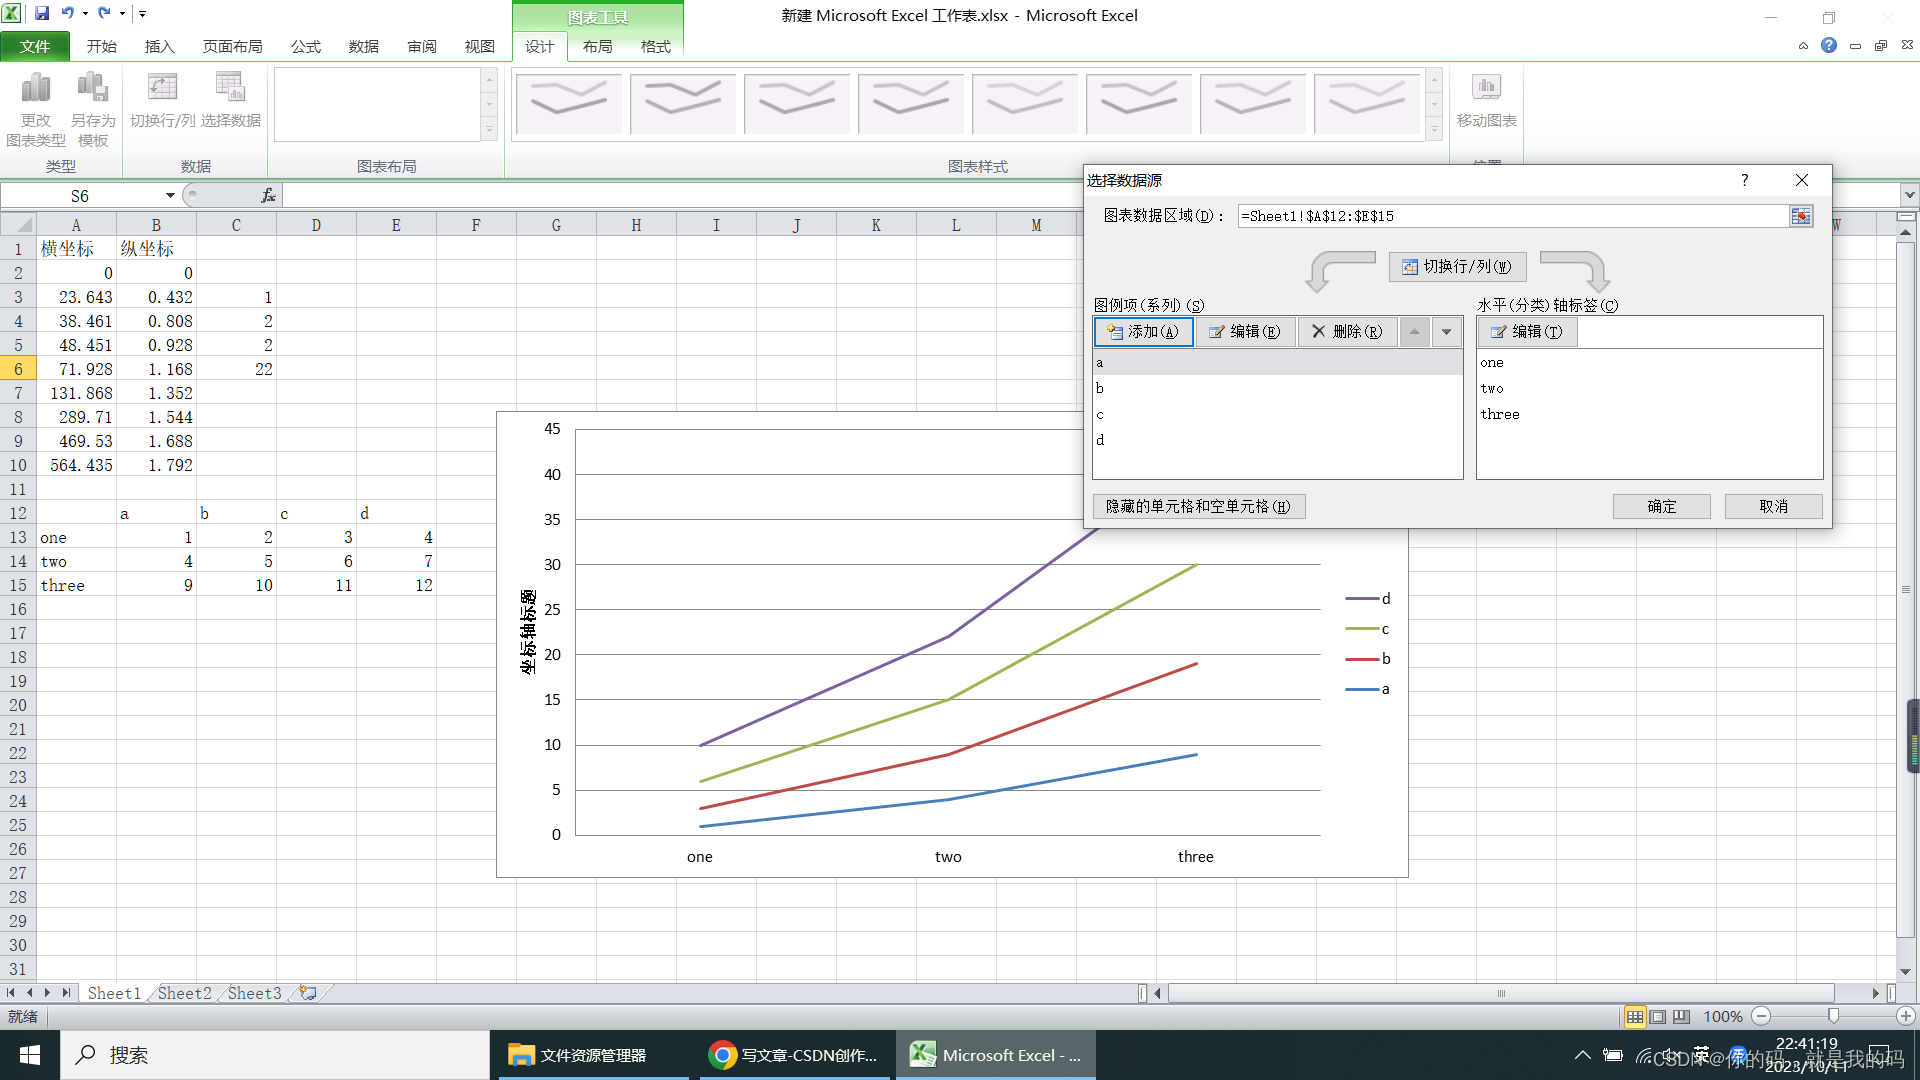The width and height of the screenshot is (1920, 1080).
Task: Expand the Name Box dropdown arrow
Action: (170, 196)
